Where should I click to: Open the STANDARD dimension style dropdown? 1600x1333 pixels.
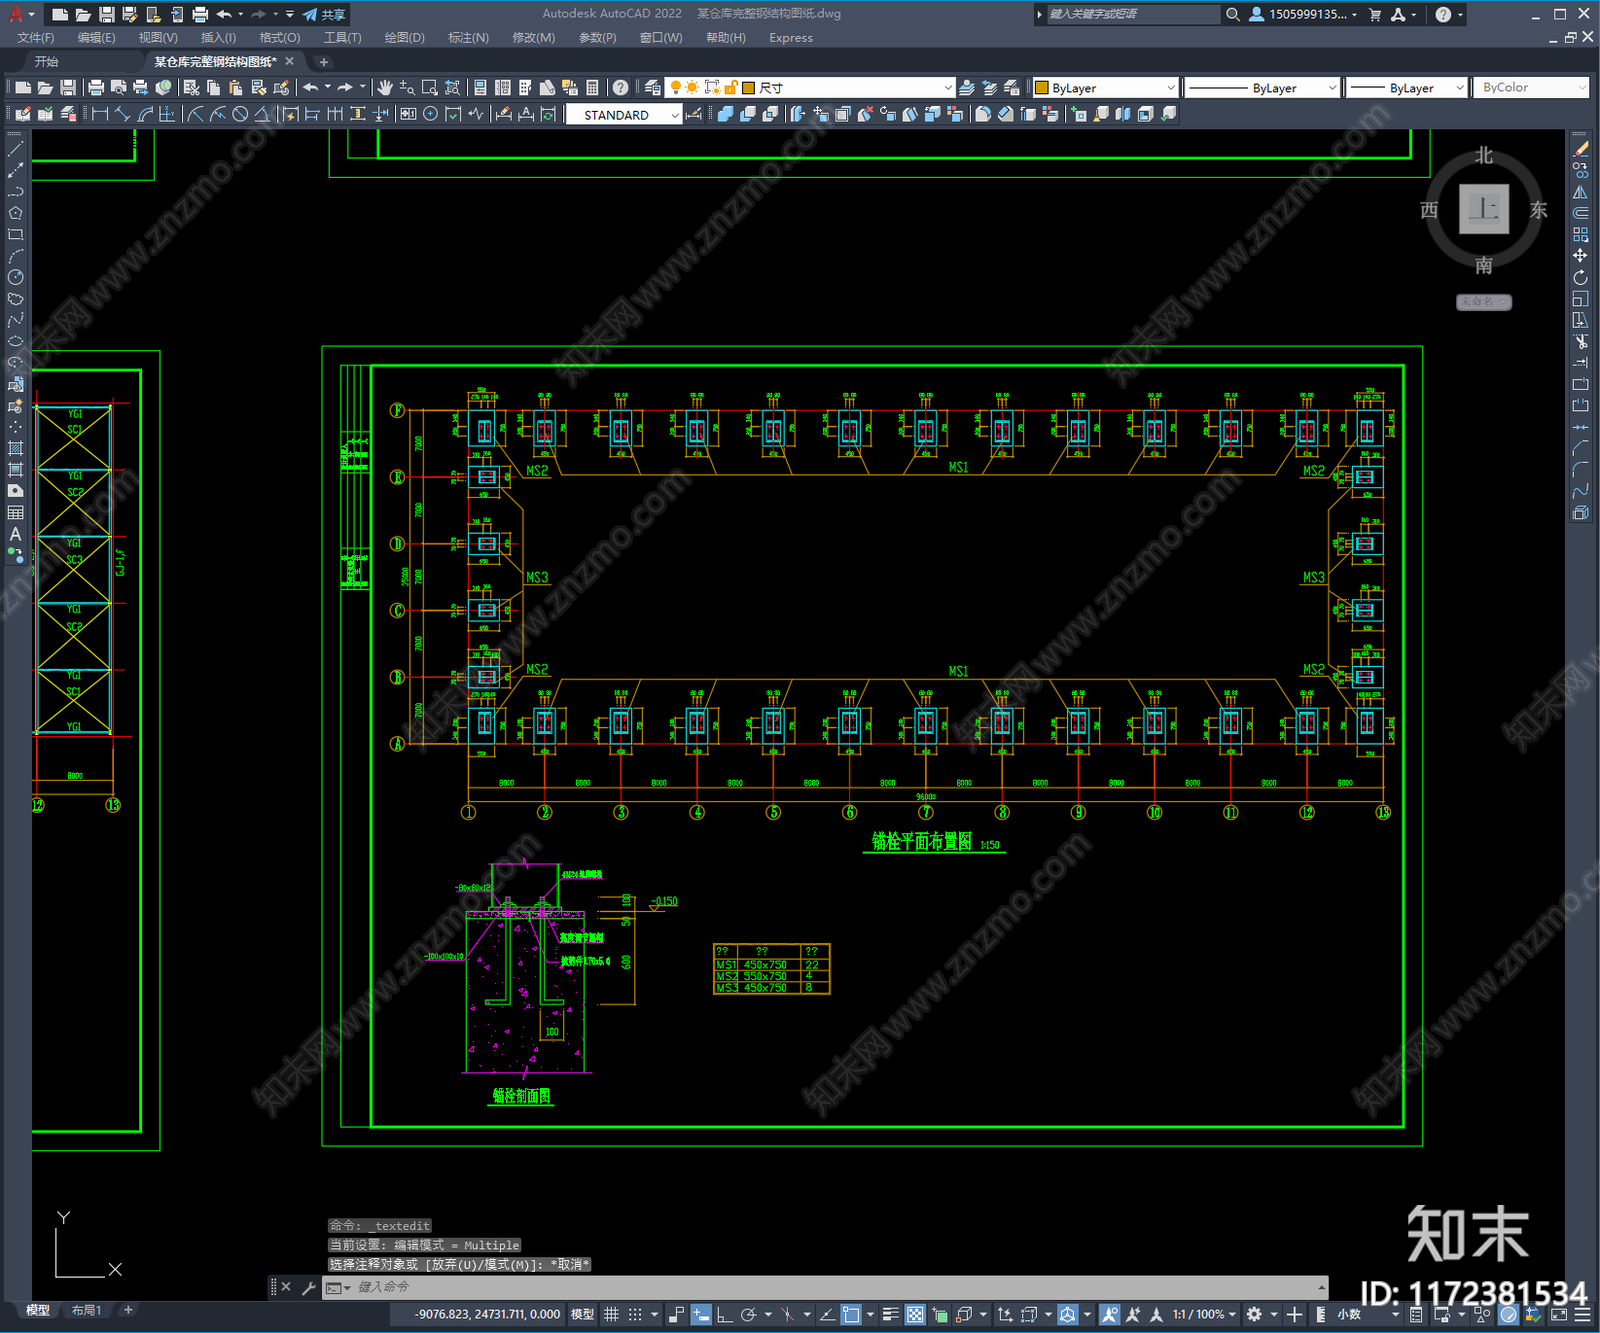624,115
